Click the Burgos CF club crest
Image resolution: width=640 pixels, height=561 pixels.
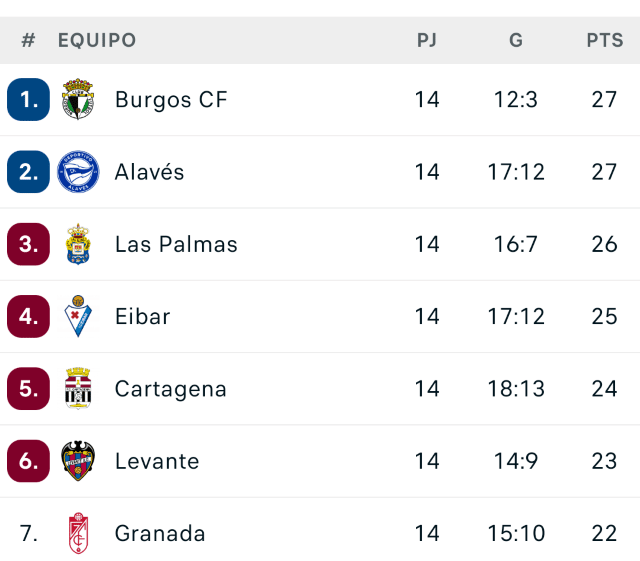click(78, 100)
